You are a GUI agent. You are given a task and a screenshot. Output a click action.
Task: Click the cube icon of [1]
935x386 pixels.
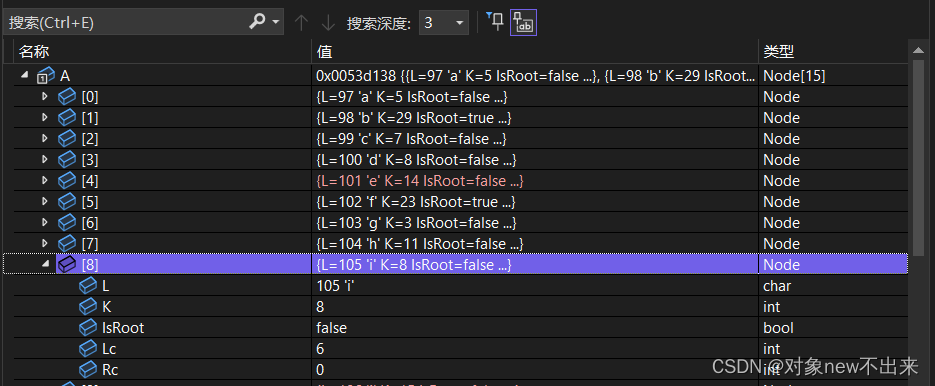(x=67, y=118)
